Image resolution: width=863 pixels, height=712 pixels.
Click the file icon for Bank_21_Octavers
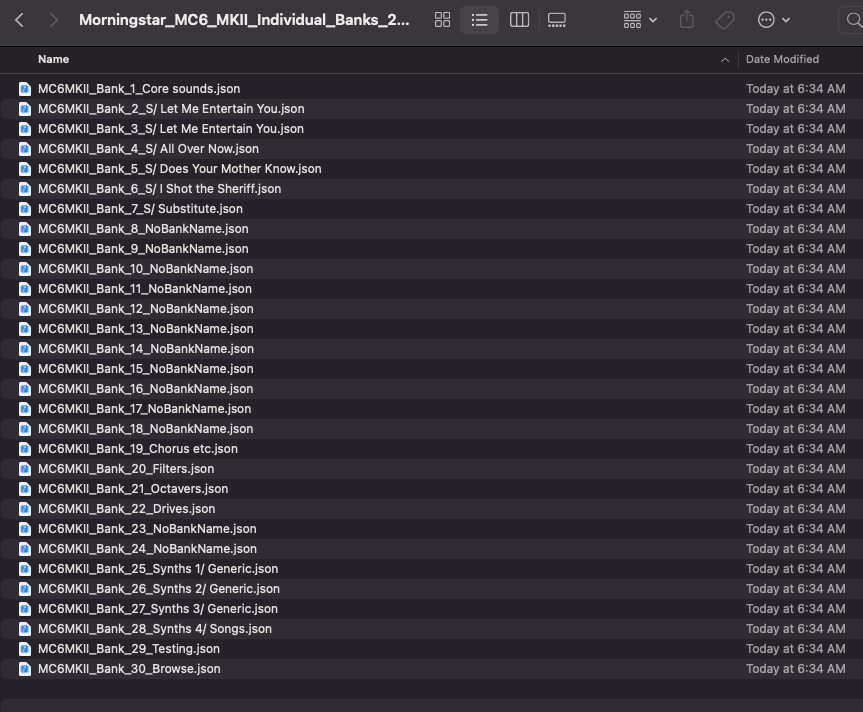click(25, 489)
